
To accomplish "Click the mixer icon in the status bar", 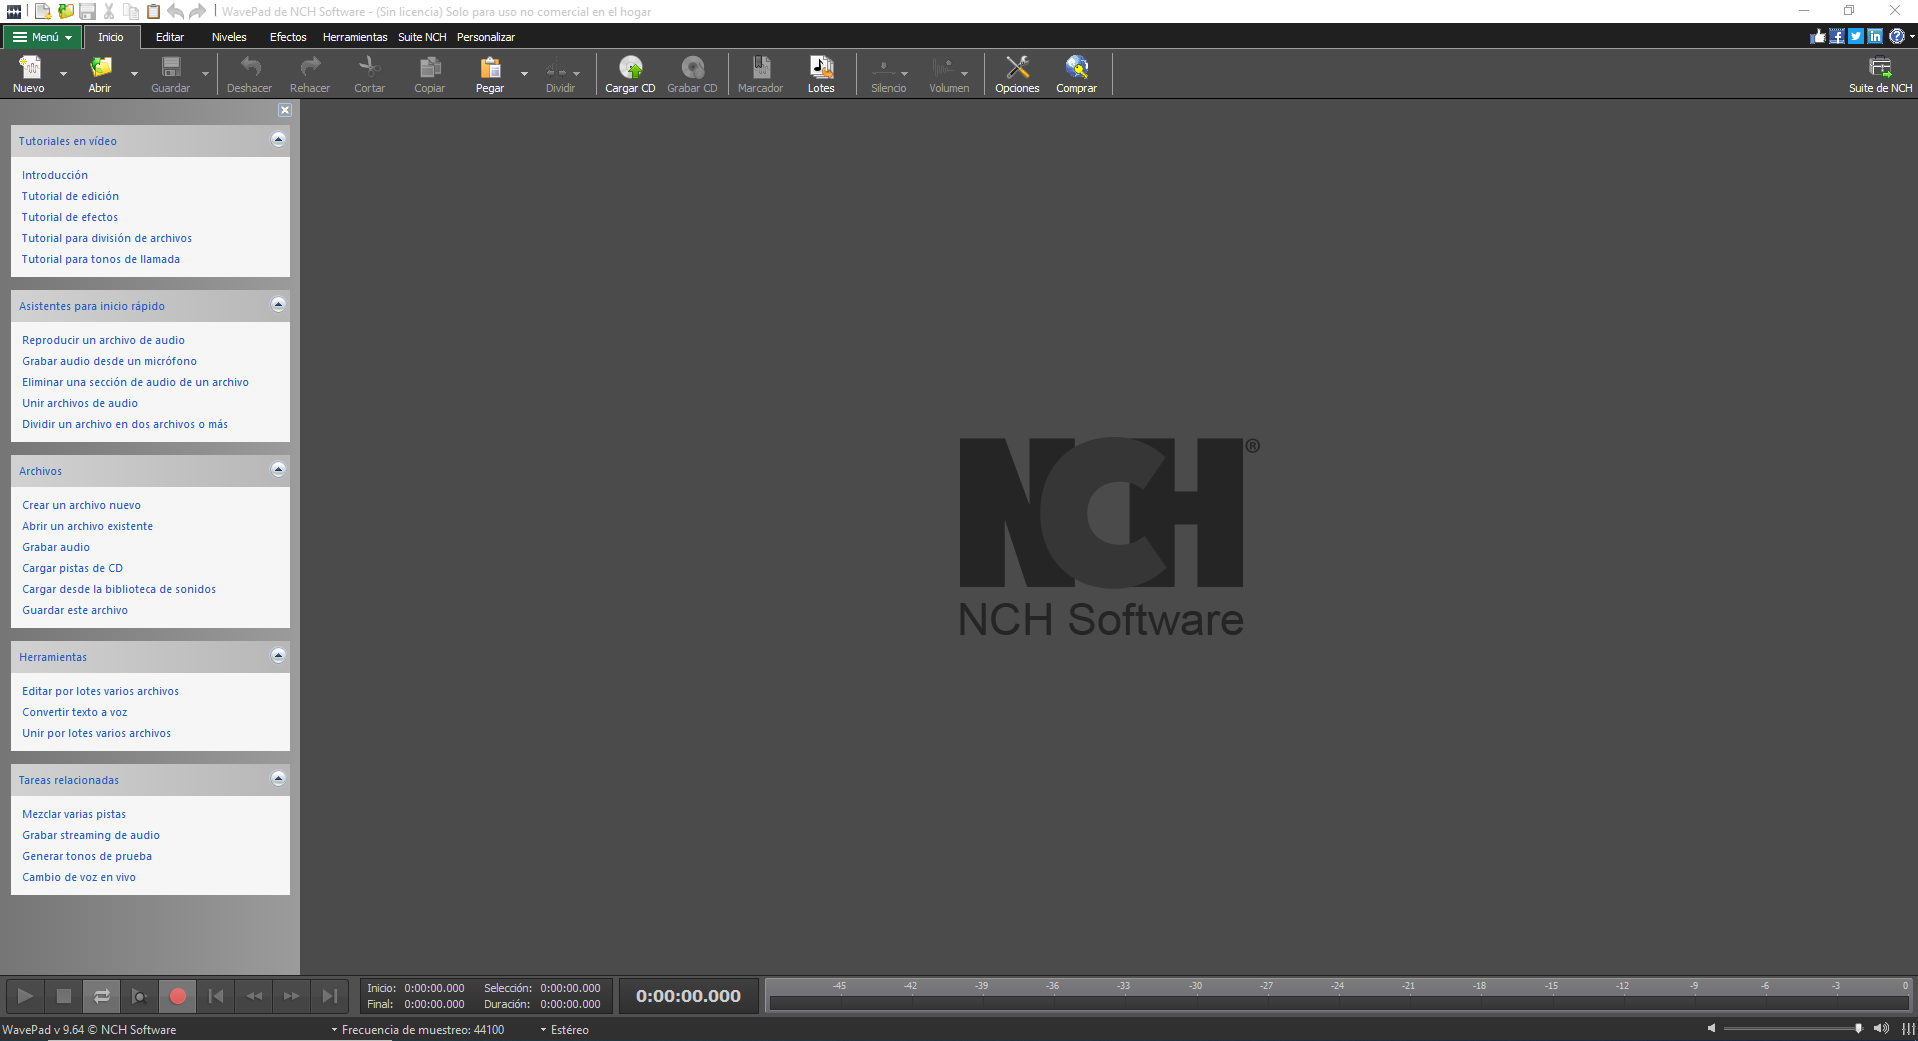I will [1908, 1029].
